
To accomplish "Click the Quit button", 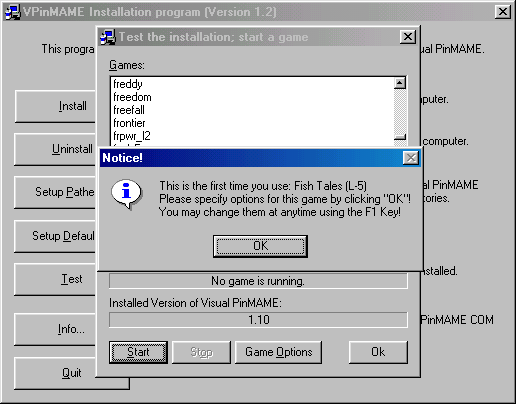I will tap(72, 373).
